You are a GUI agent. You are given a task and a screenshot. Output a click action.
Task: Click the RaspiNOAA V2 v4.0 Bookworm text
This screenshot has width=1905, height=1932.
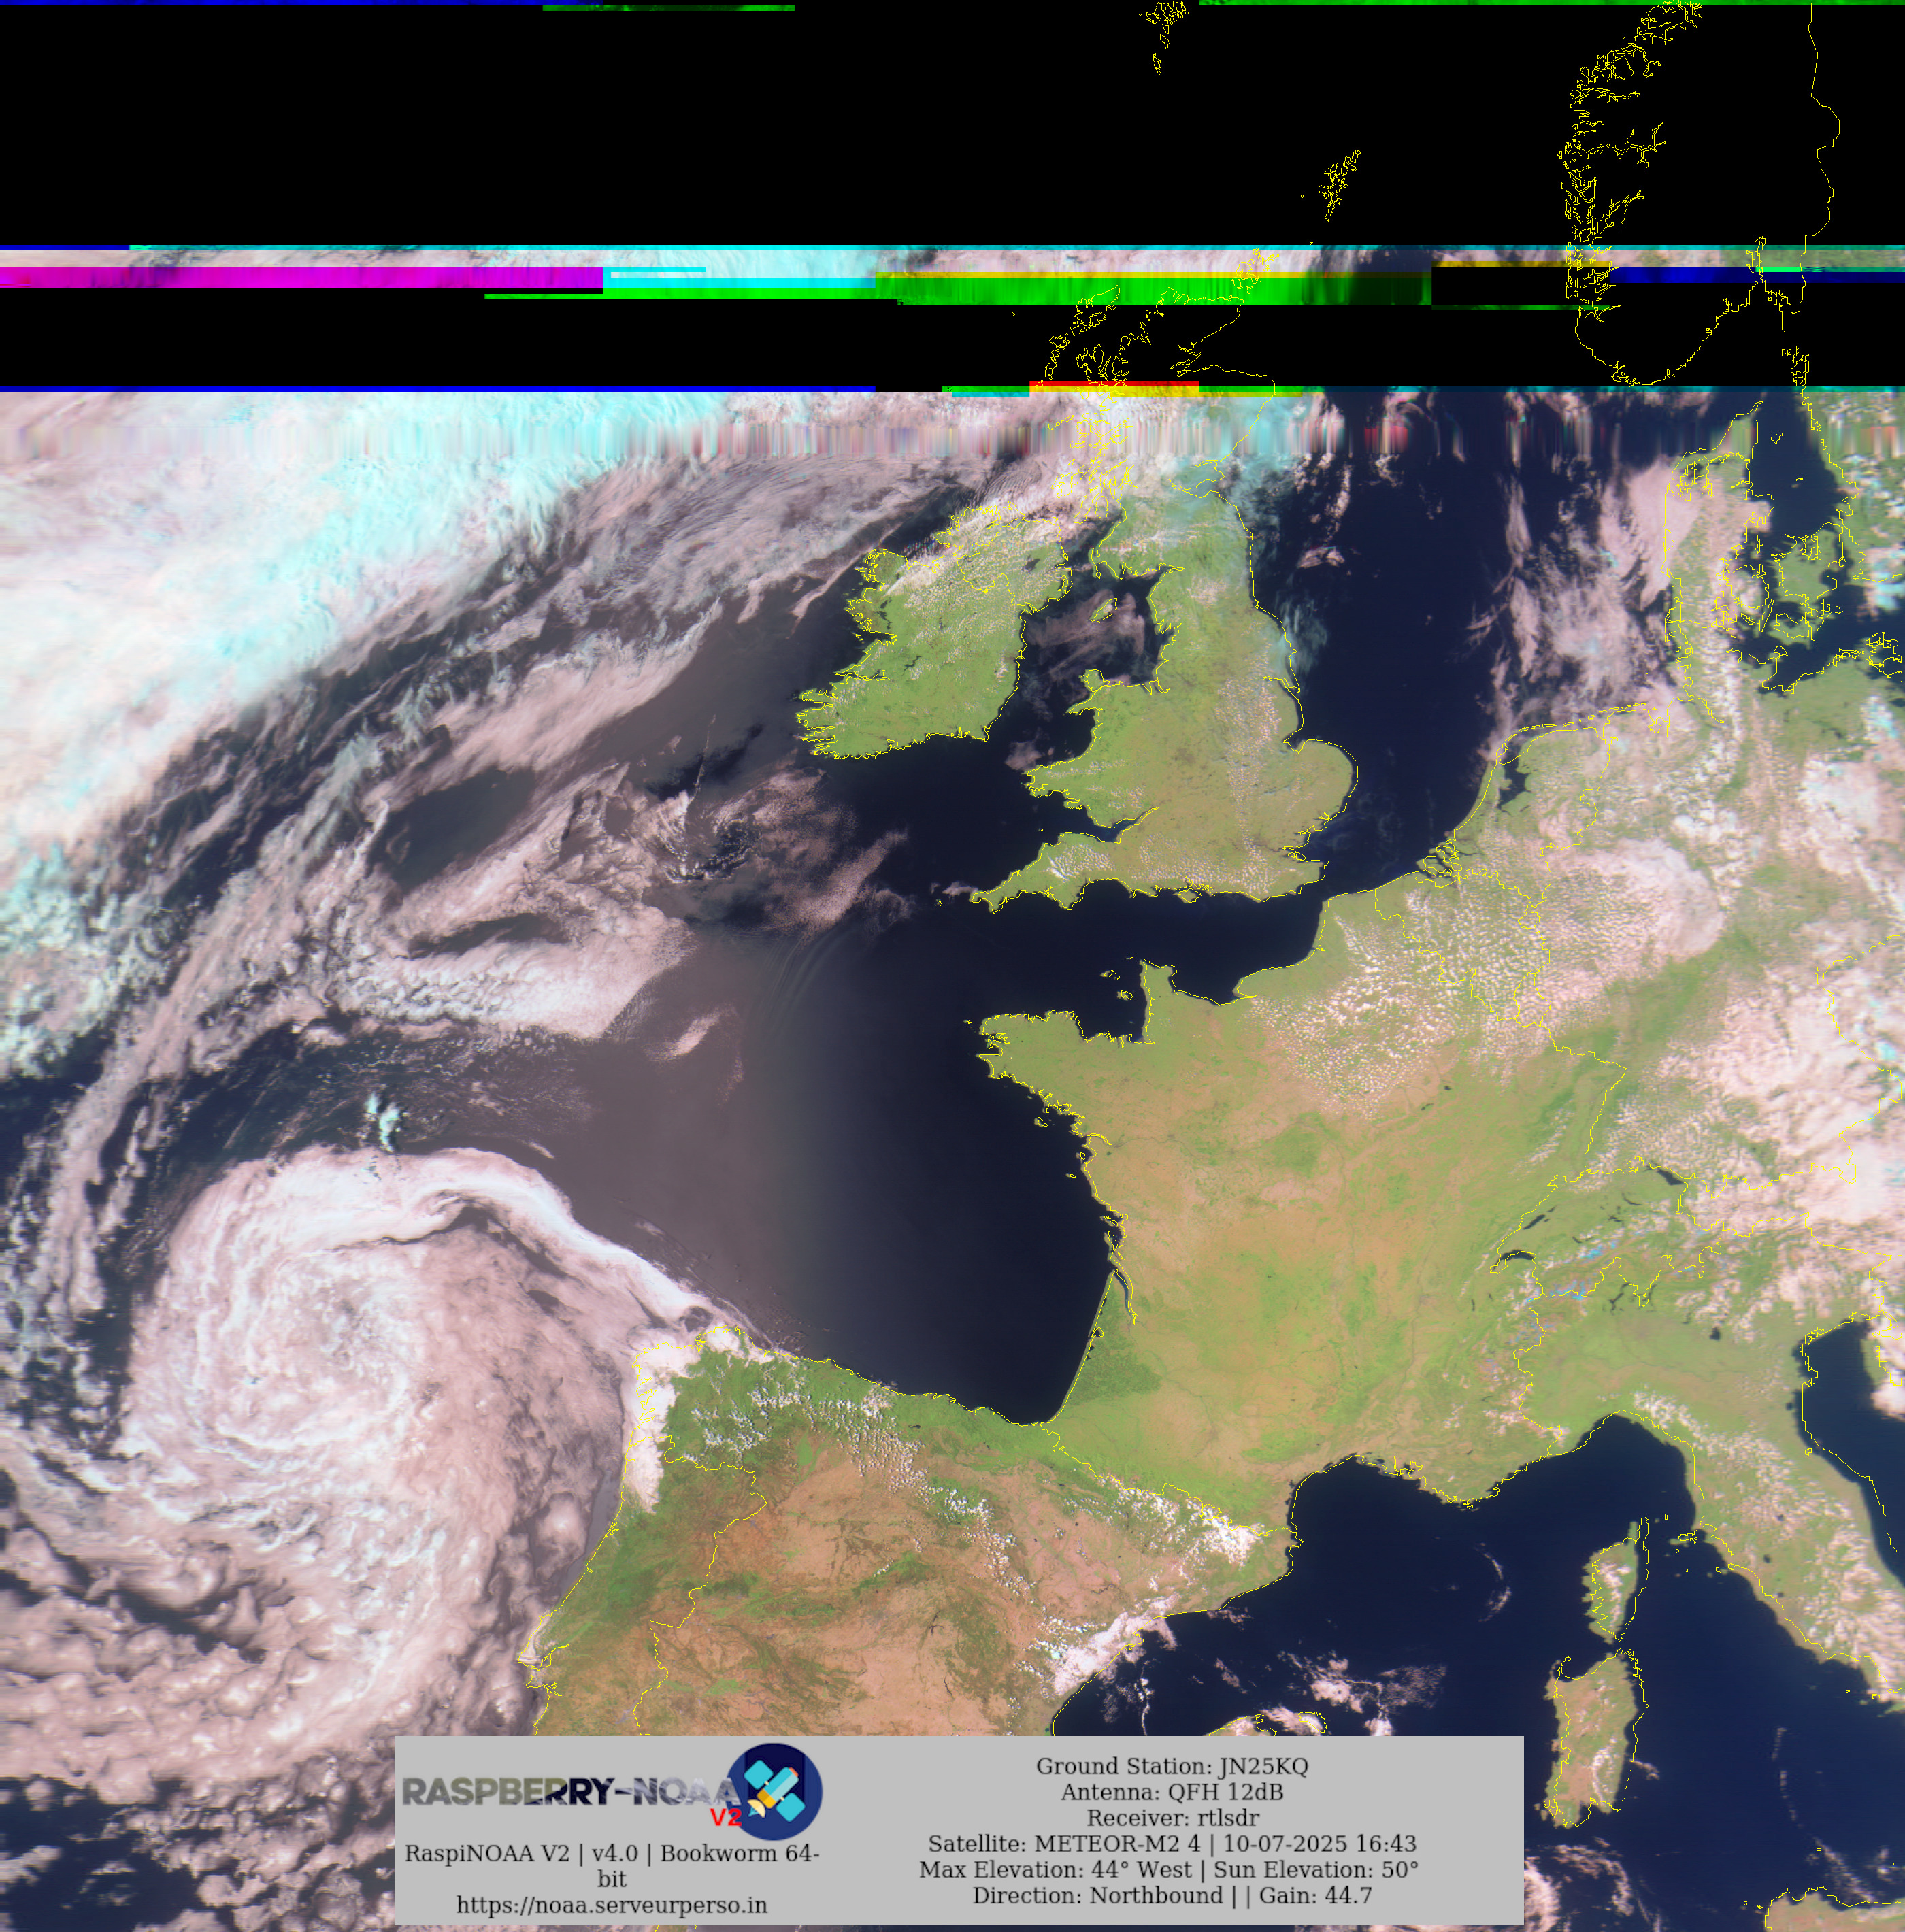pyautogui.click(x=611, y=1853)
